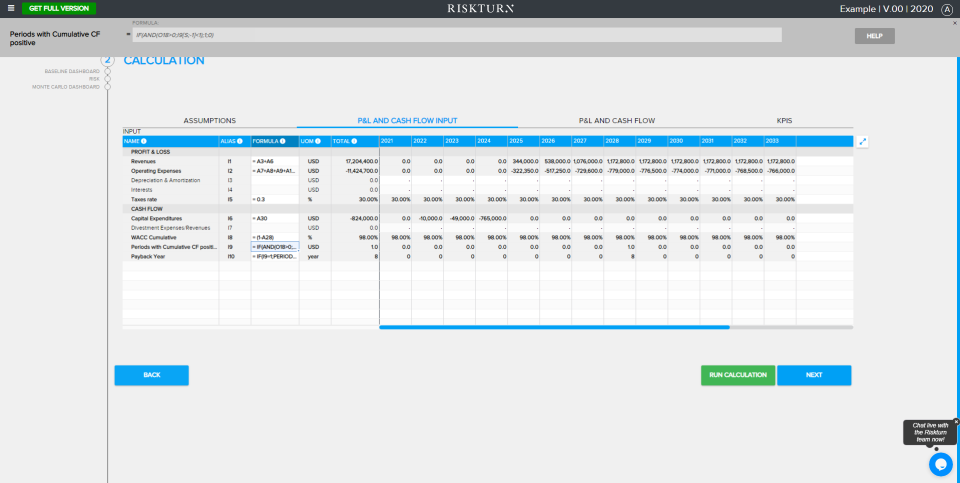
Task: Click the info icon beside UOM header
Action: pyautogui.click(x=318, y=141)
